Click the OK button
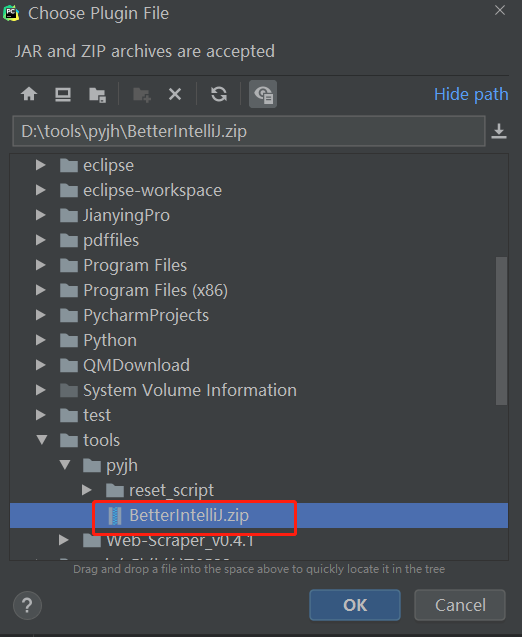522x637 pixels. coord(355,605)
